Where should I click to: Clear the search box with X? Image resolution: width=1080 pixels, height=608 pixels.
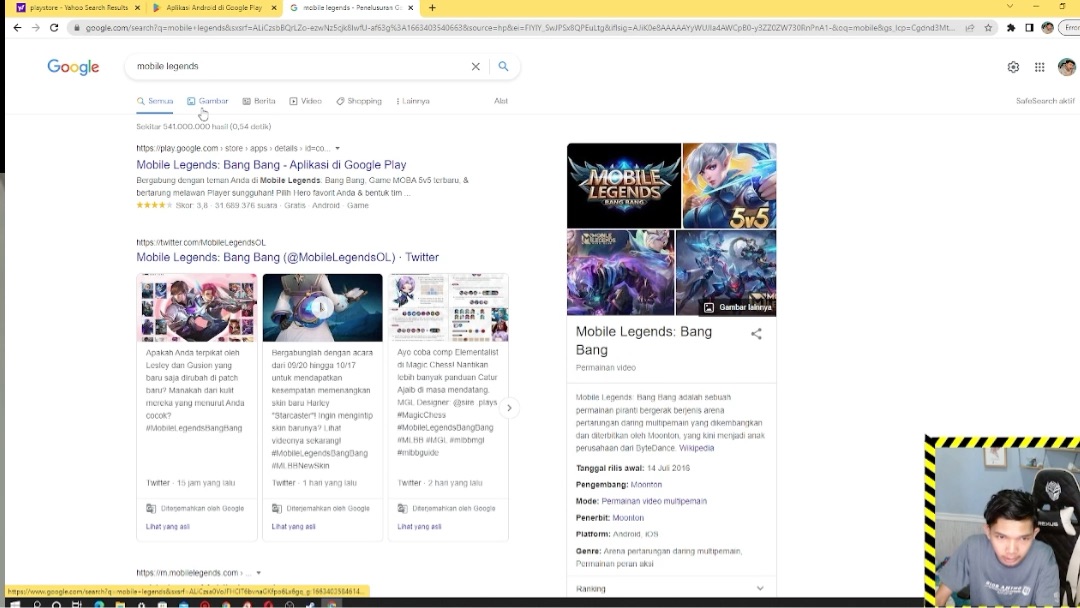click(475, 66)
